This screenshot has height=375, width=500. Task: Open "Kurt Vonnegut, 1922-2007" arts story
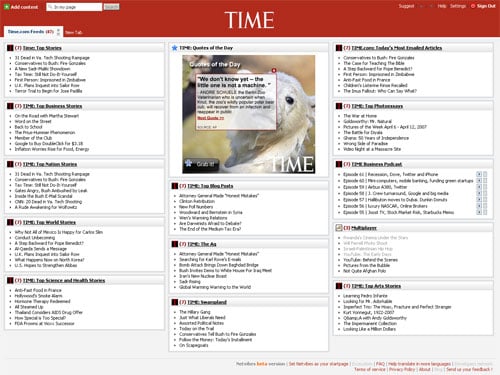point(369,312)
